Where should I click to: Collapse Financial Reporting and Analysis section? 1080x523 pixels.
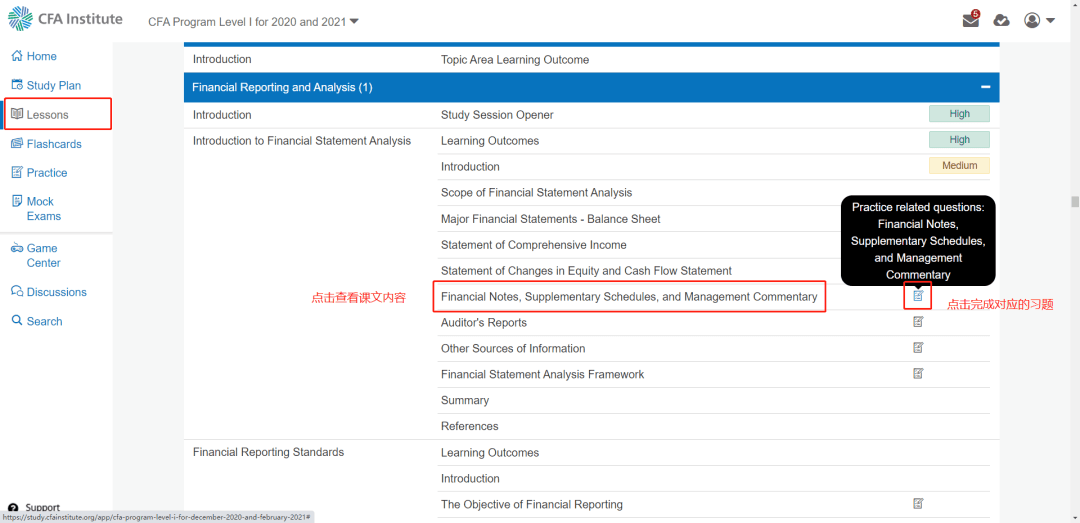986,88
